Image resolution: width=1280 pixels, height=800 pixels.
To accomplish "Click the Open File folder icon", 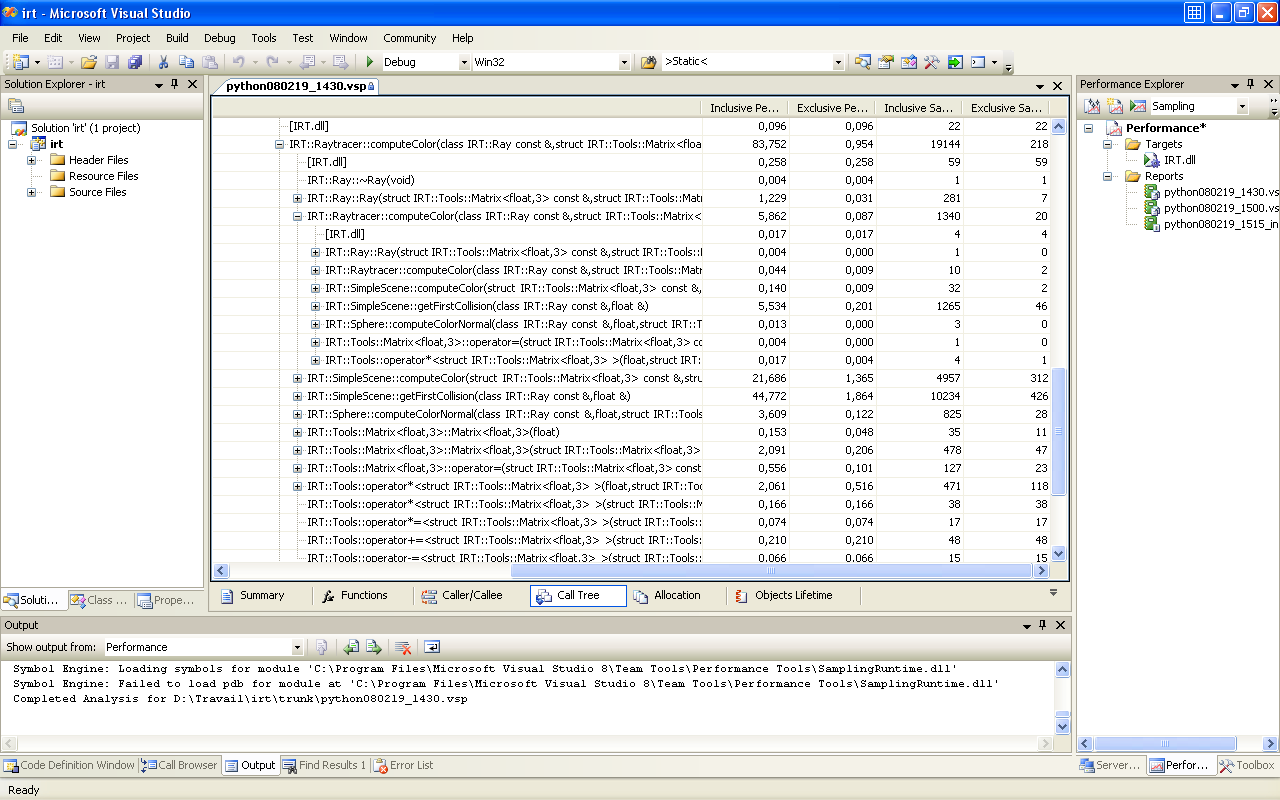I will pos(89,62).
